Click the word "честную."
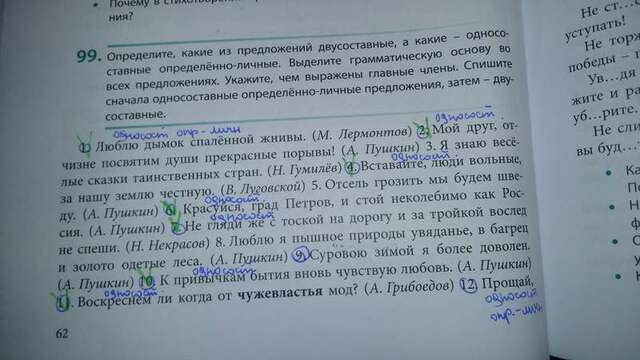The height and width of the screenshot is (360, 640). coord(187,193)
